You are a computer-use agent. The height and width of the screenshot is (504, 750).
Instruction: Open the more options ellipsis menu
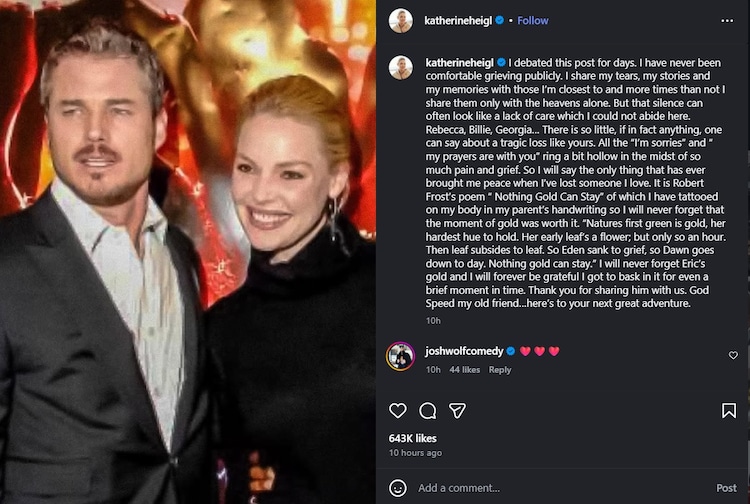727,20
